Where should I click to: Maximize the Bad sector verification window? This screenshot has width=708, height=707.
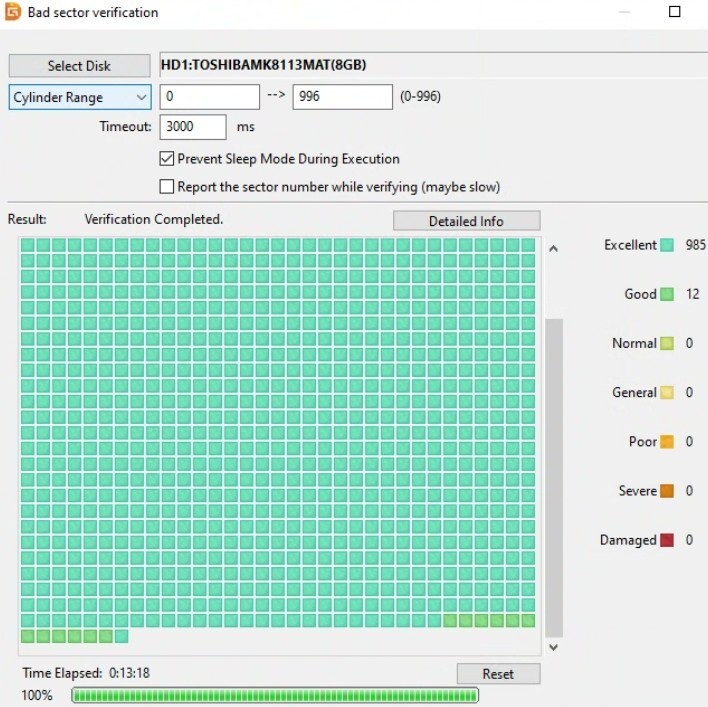point(675,12)
